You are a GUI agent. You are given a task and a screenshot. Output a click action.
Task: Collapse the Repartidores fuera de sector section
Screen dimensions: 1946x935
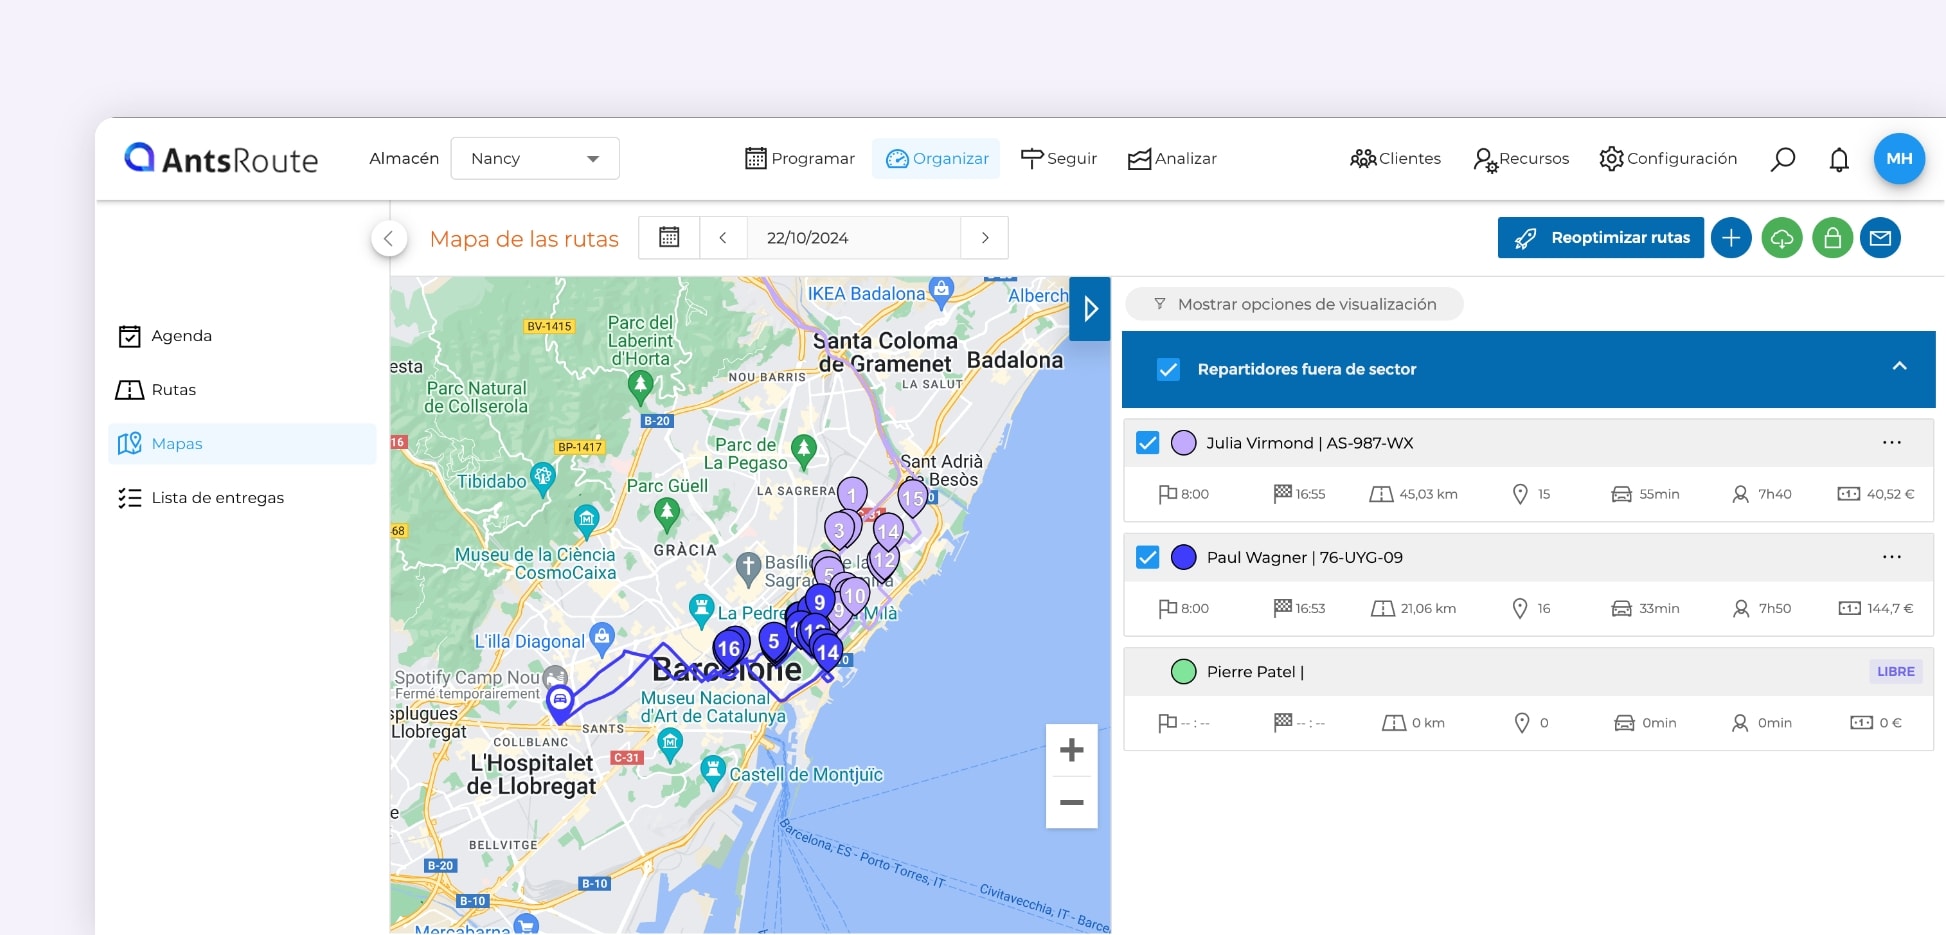1899,367
